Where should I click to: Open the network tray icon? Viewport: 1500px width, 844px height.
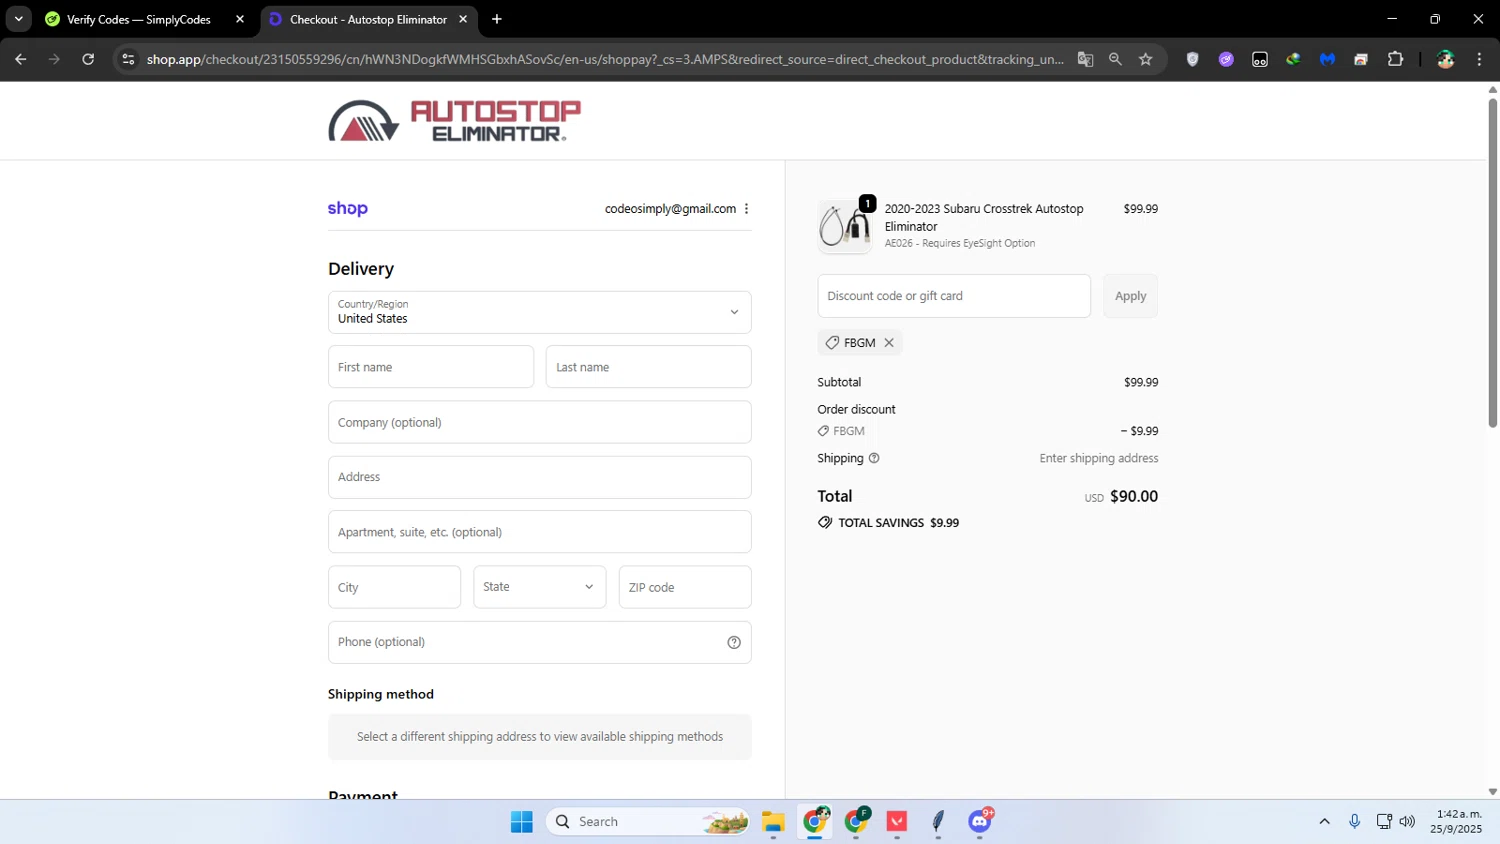[1384, 822]
